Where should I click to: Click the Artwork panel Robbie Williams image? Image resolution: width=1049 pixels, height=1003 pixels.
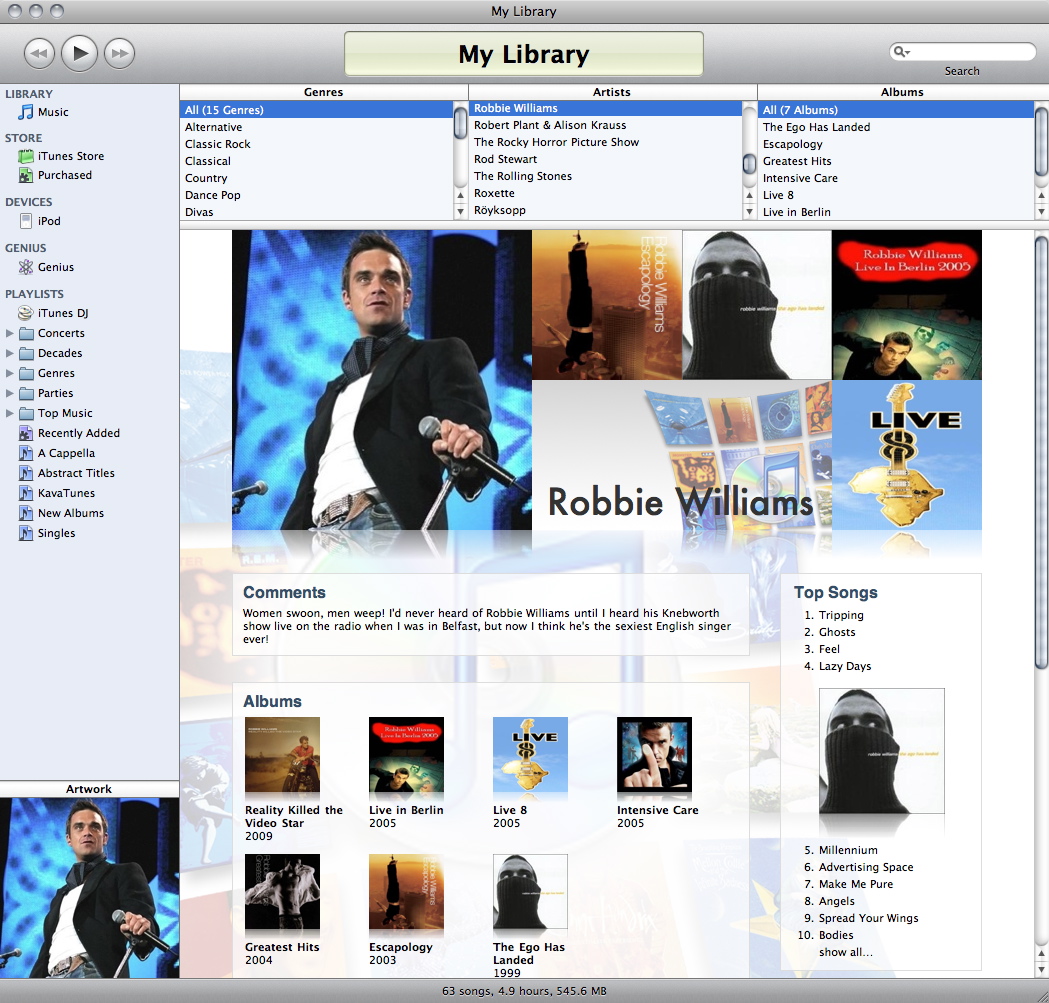pos(90,888)
